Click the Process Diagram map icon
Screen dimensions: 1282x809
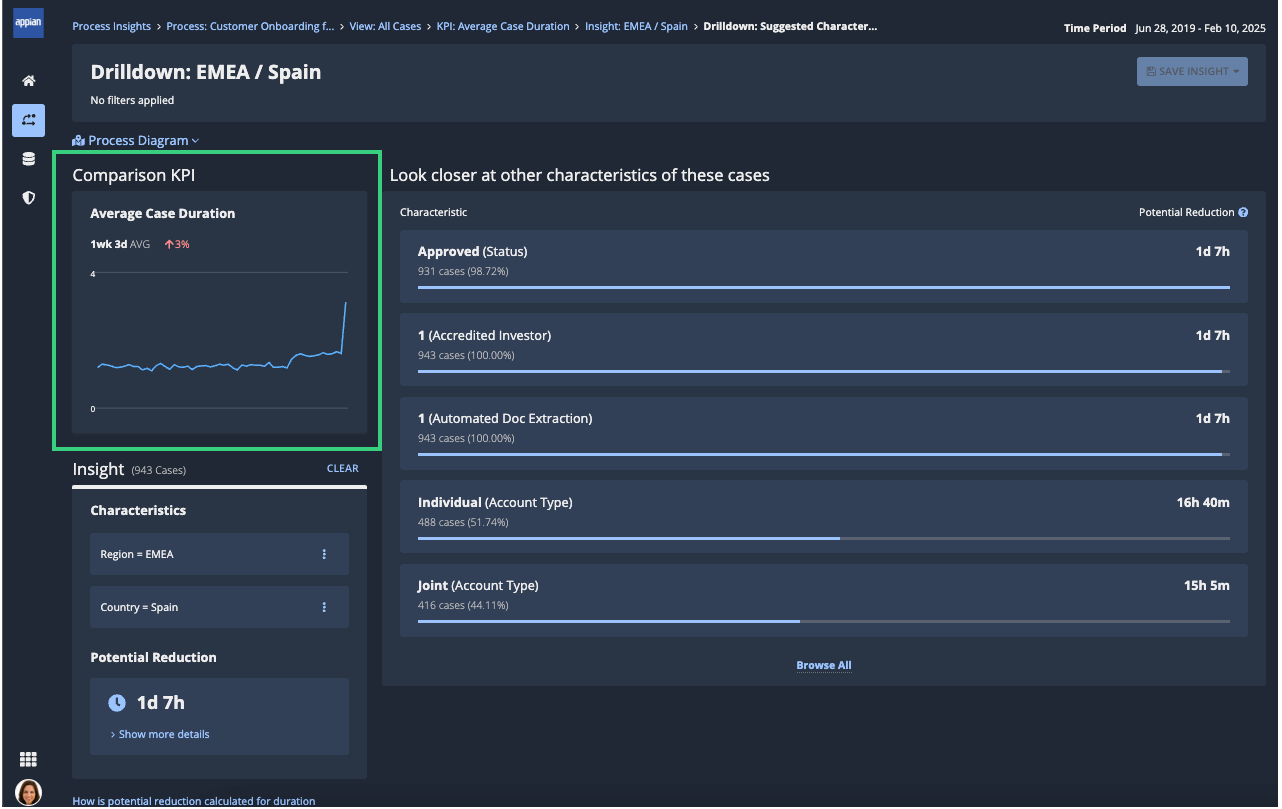coord(79,141)
